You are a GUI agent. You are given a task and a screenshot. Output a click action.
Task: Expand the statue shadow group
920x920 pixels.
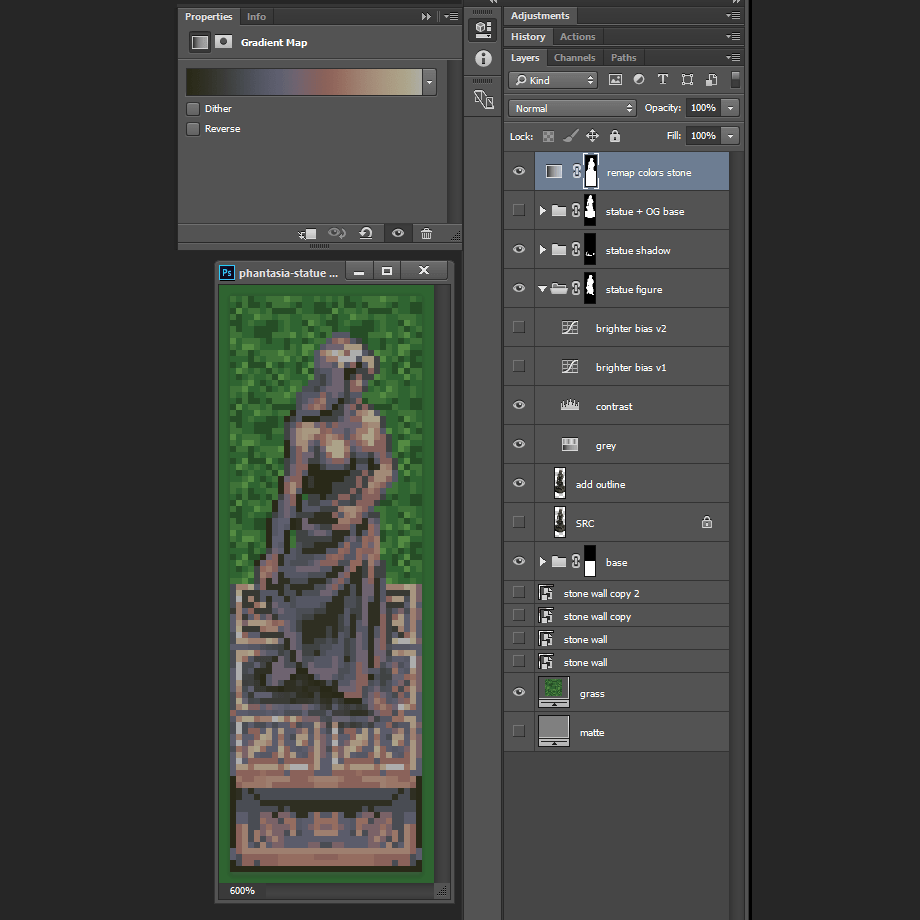543,250
